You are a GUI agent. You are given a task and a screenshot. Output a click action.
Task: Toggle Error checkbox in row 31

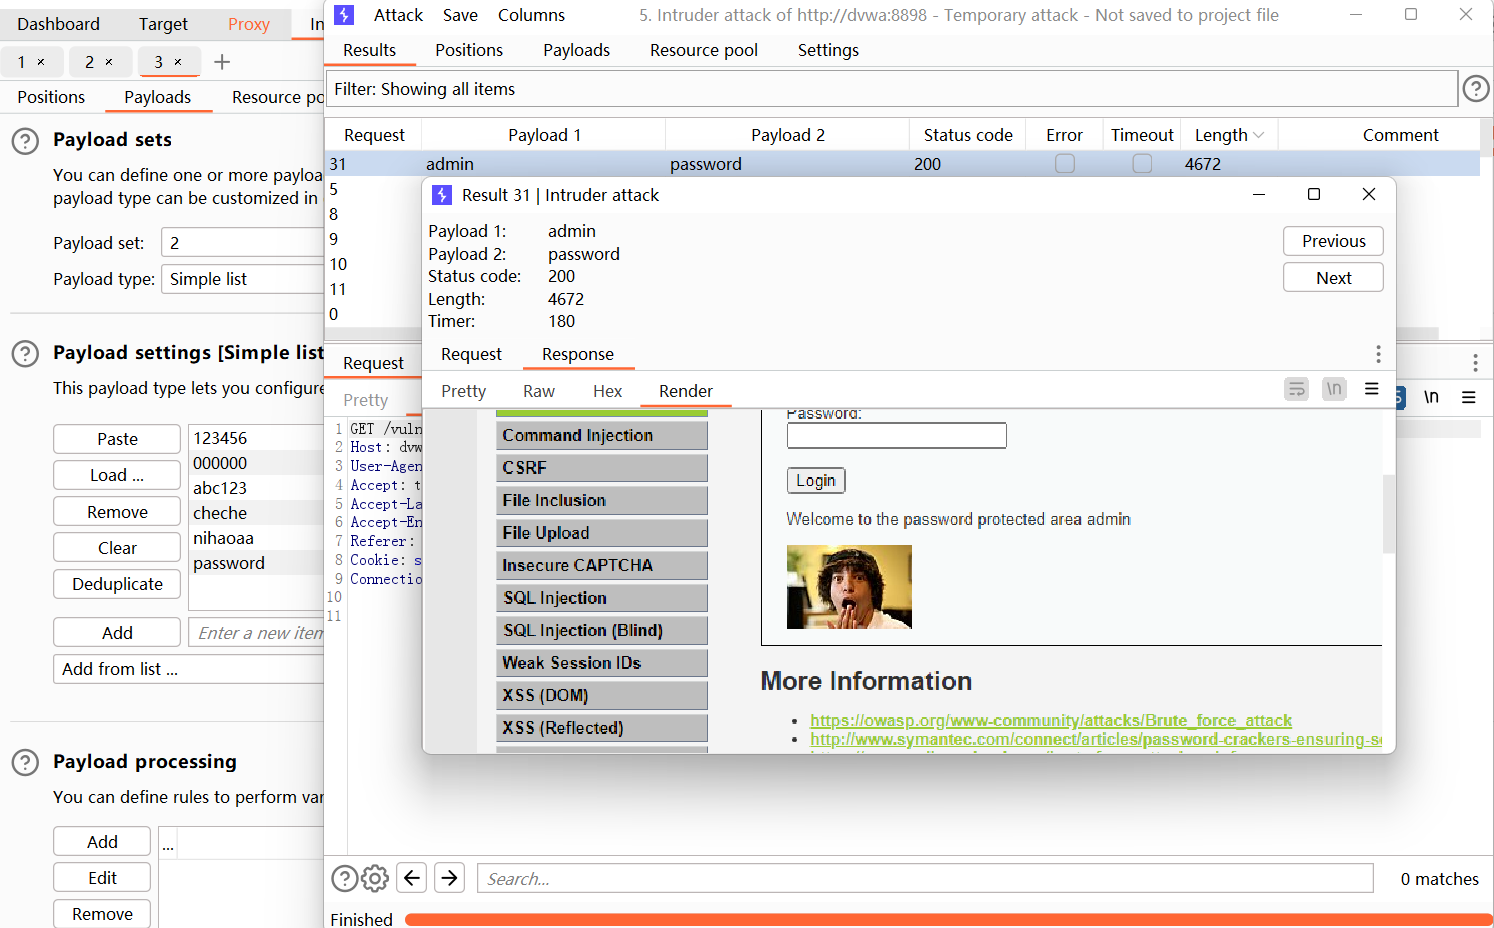tap(1065, 163)
